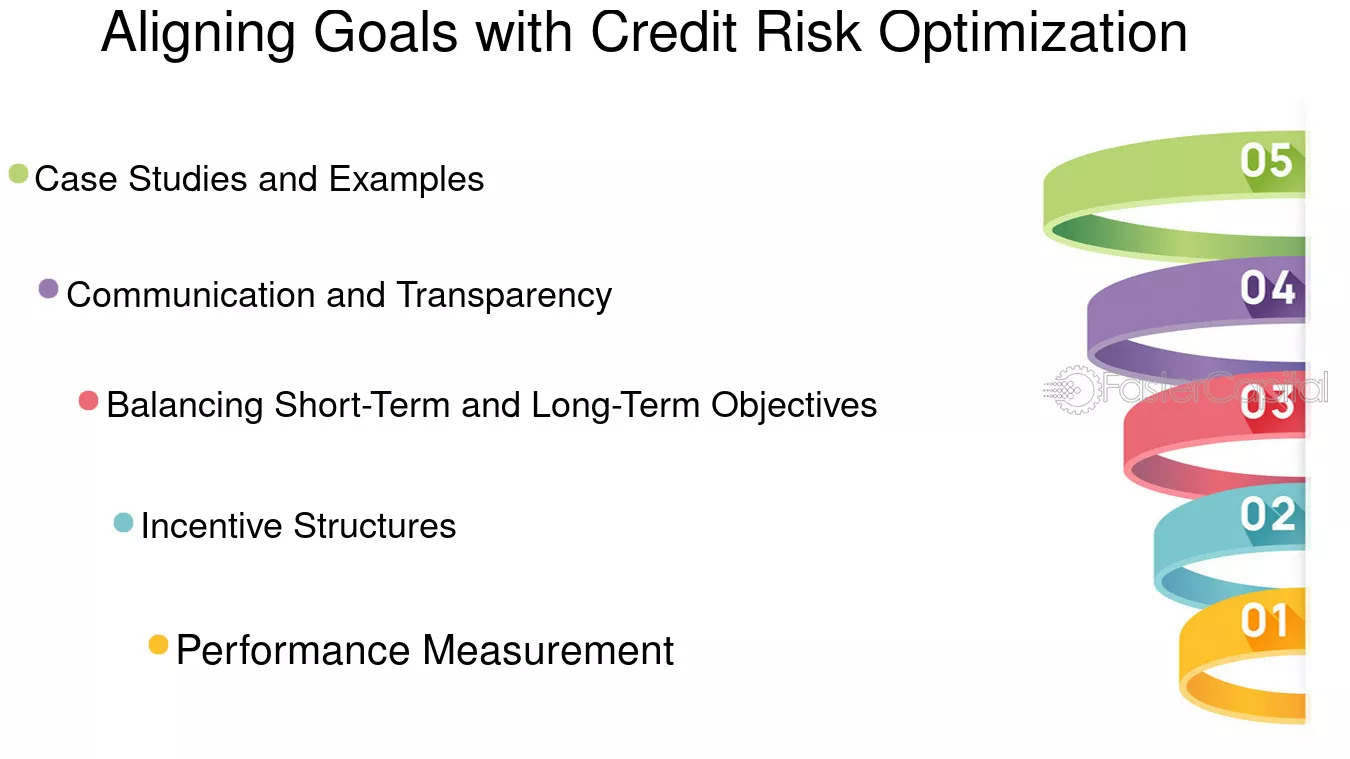This screenshot has width=1350, height=759.
Task: Click the number 01 label on ribbon
Action: pyautogui.click(x=1265, y=621)
